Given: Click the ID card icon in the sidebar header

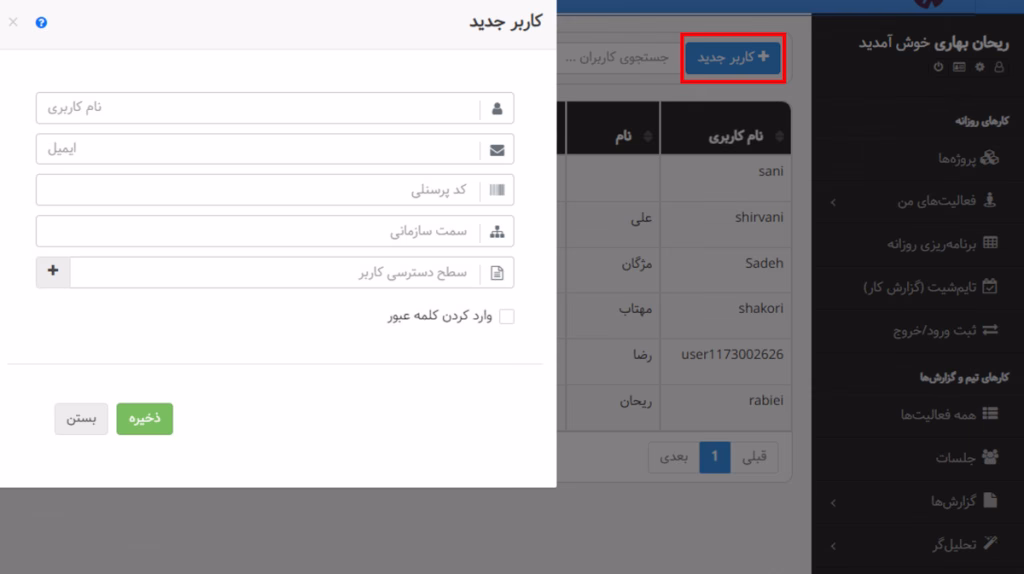Looking at the screenshot, I should tap(959, 67).
